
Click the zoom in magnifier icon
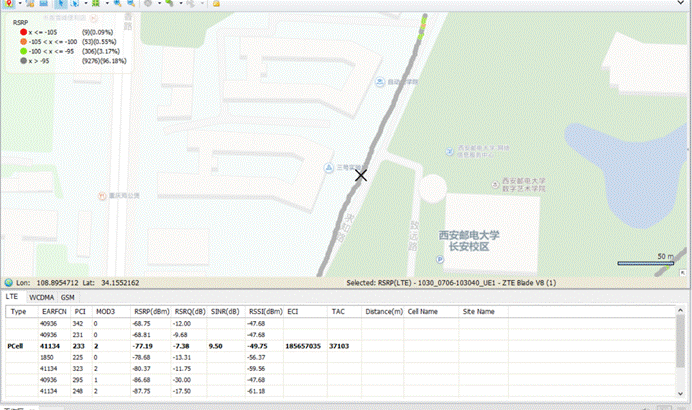click(x=117, y=4)
